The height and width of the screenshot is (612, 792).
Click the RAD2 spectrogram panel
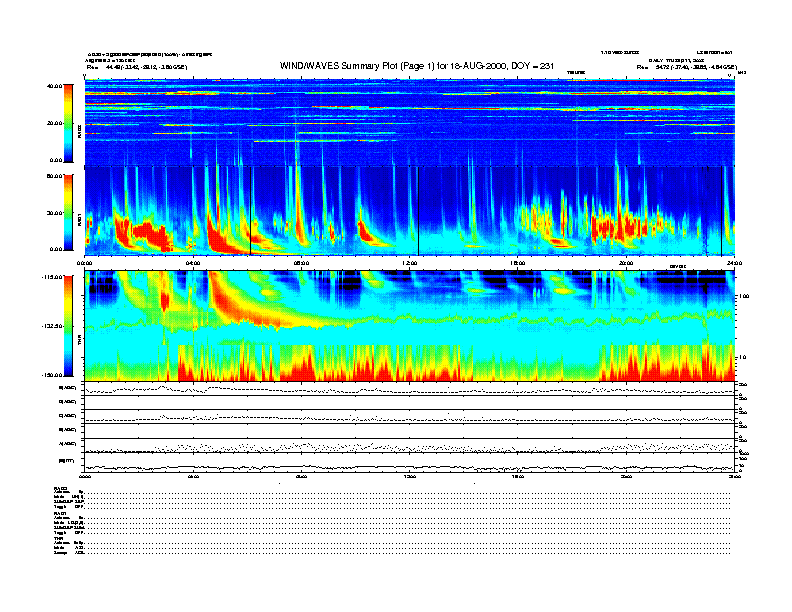[410, 123]
